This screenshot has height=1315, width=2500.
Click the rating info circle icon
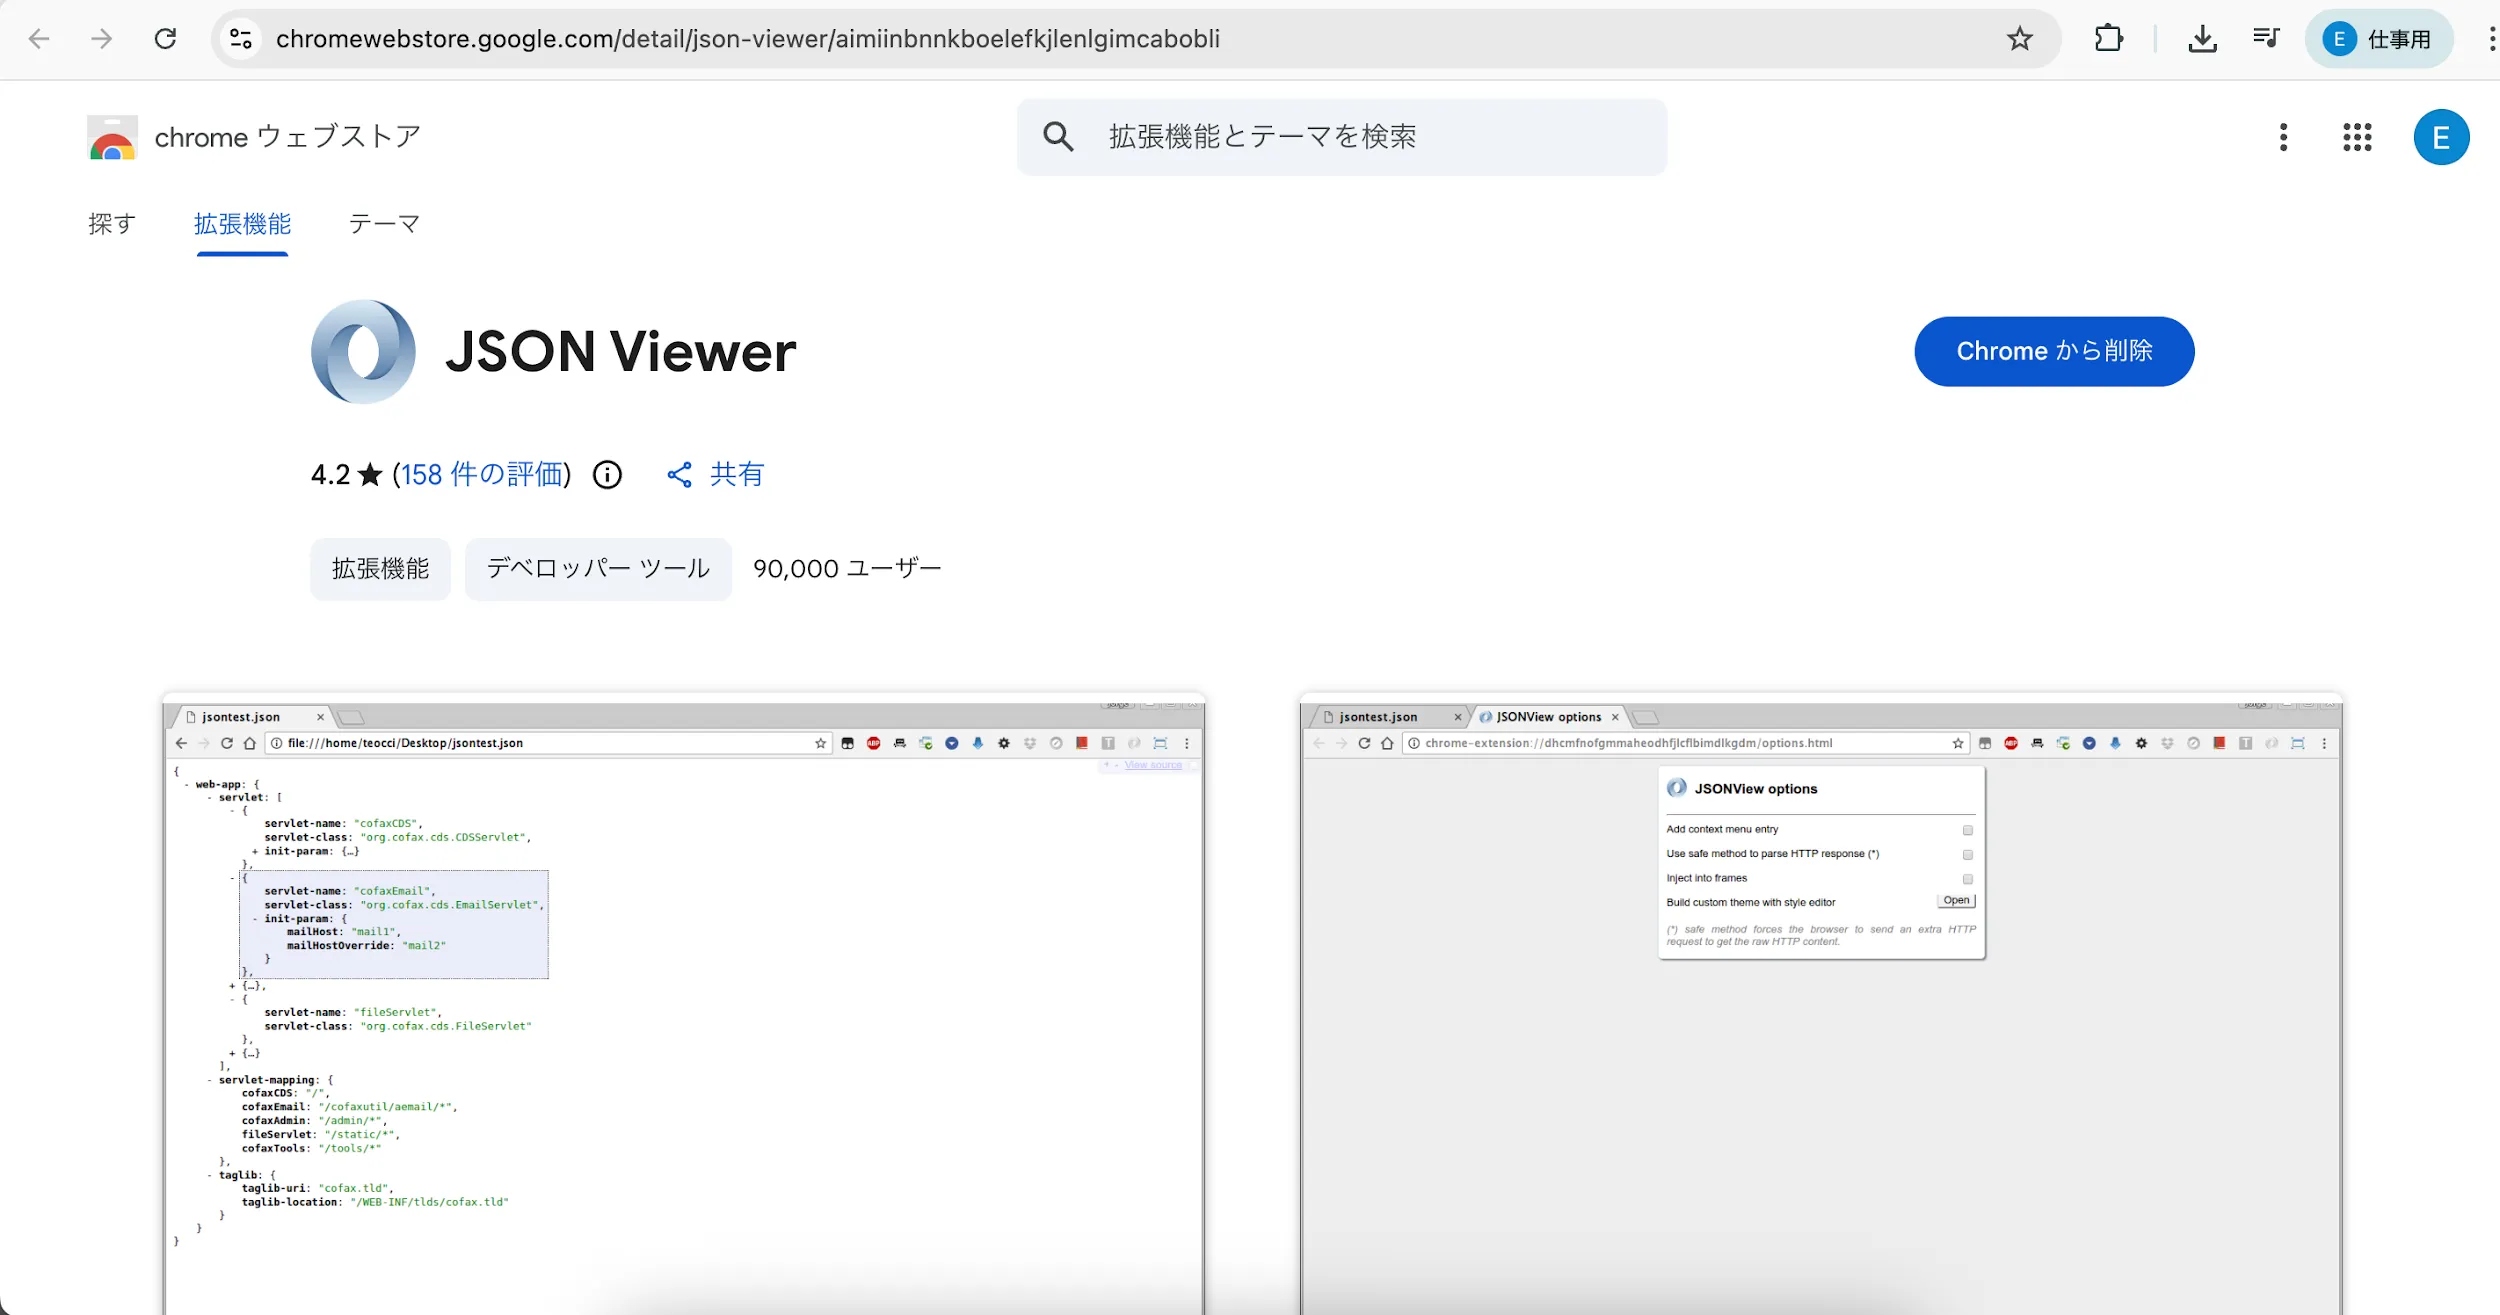pyautogui.click(x=607, y=474)
